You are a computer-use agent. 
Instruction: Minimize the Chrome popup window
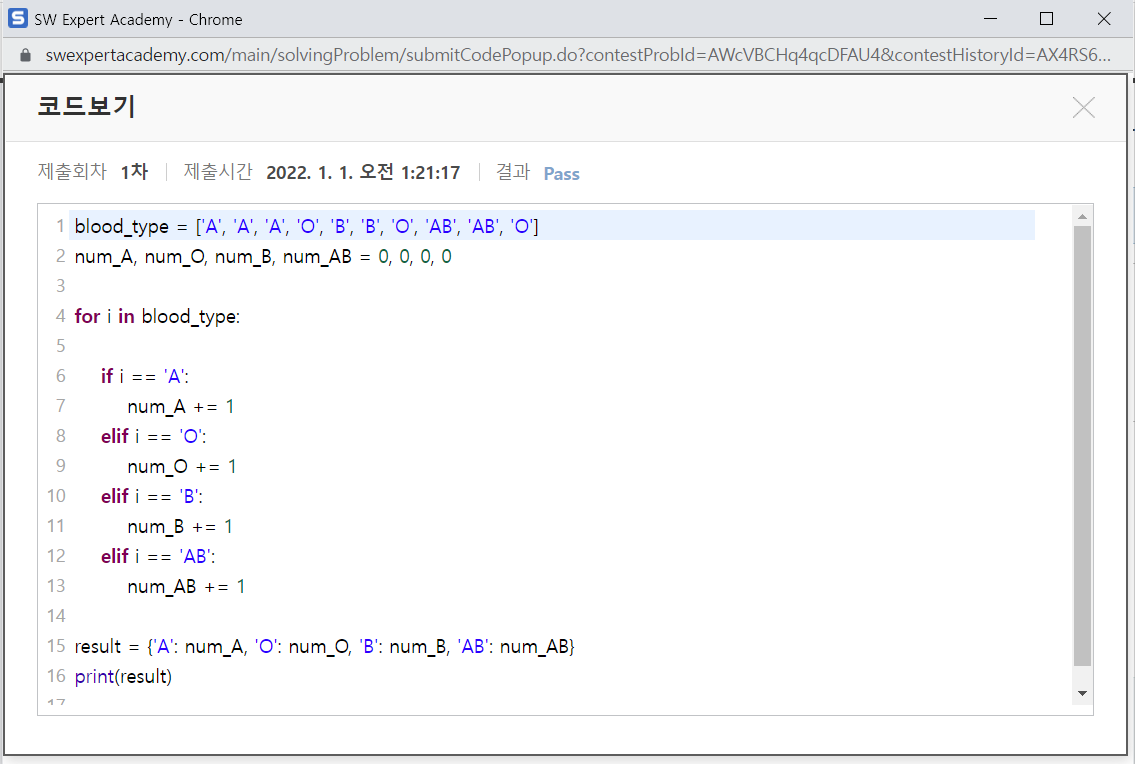pos(990,19)
